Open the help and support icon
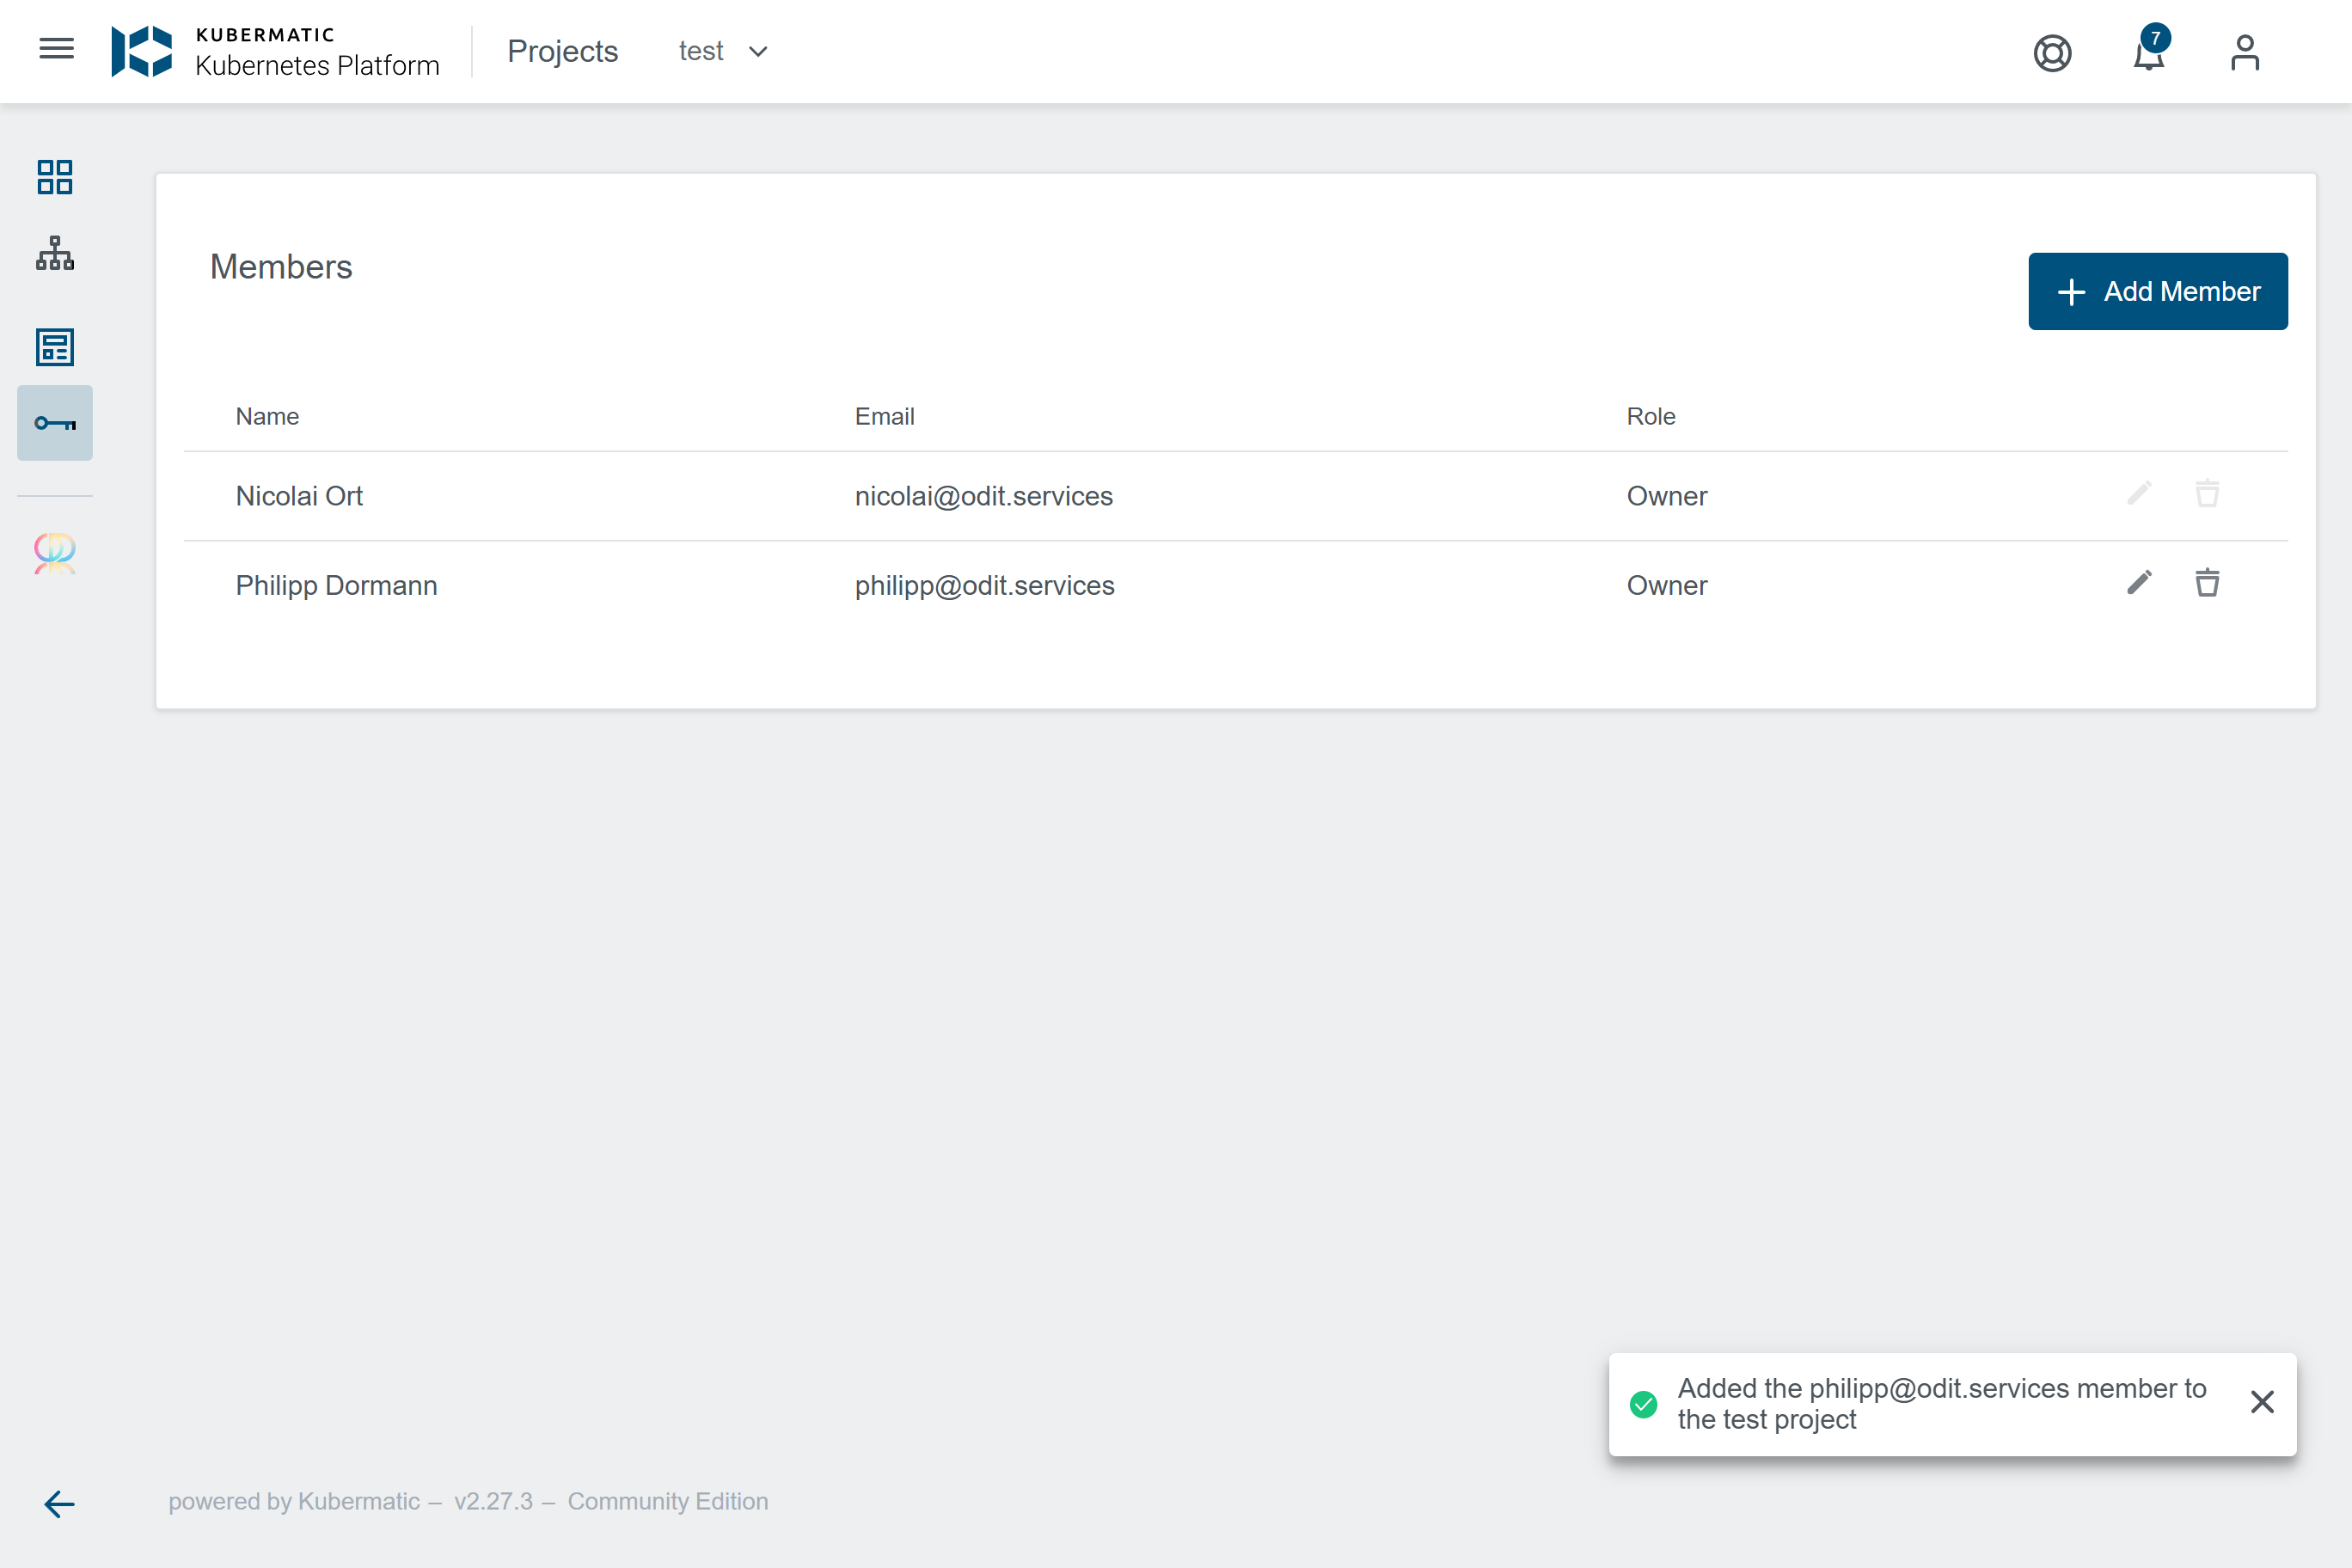The width and height of the screenshot is (2352, 1568). click(x=2052, y=52)
